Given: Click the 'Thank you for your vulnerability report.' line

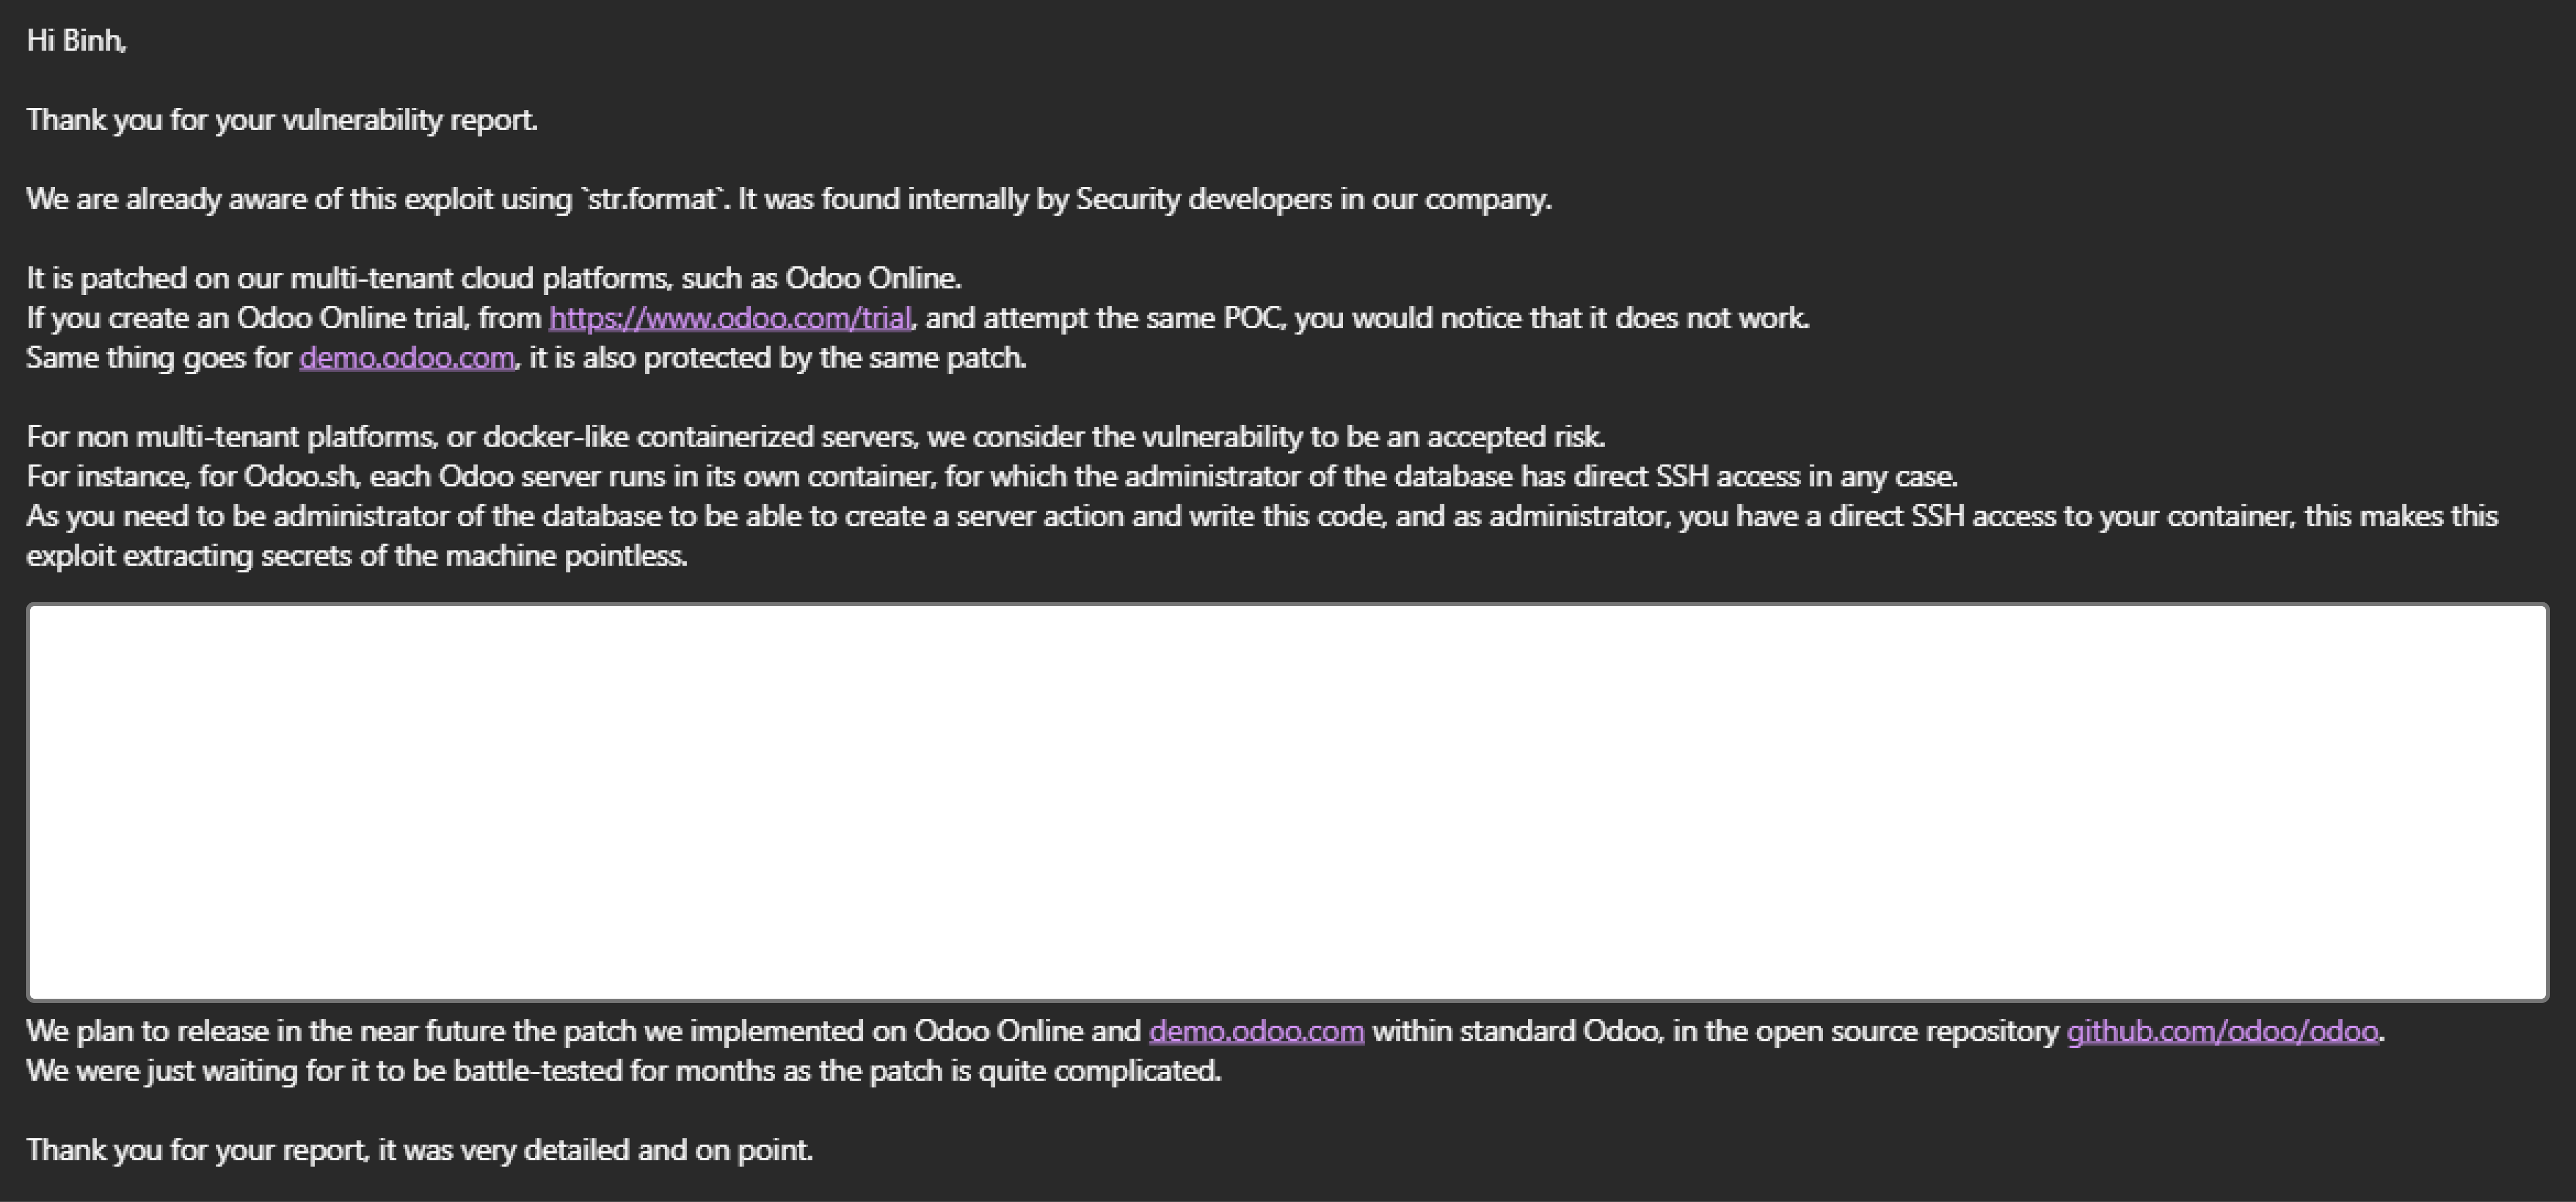Looking at the screenshot, I should point(282,120).
